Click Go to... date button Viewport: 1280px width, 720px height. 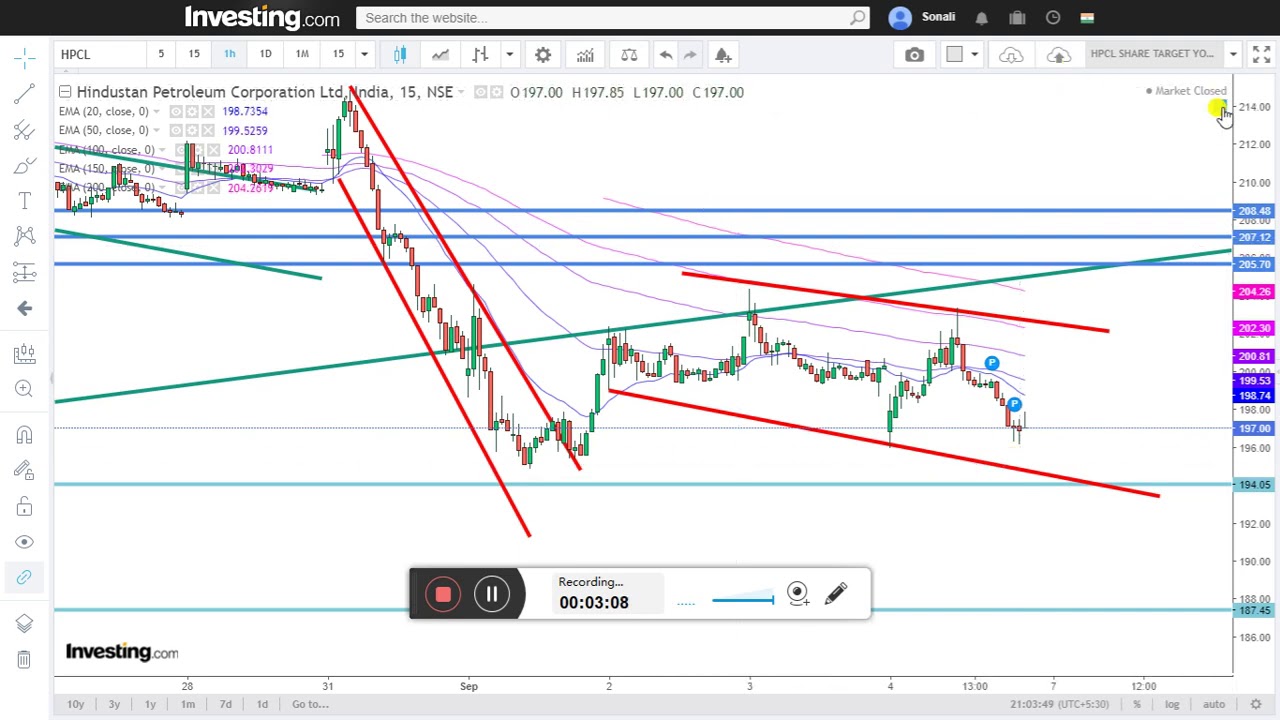310,704
